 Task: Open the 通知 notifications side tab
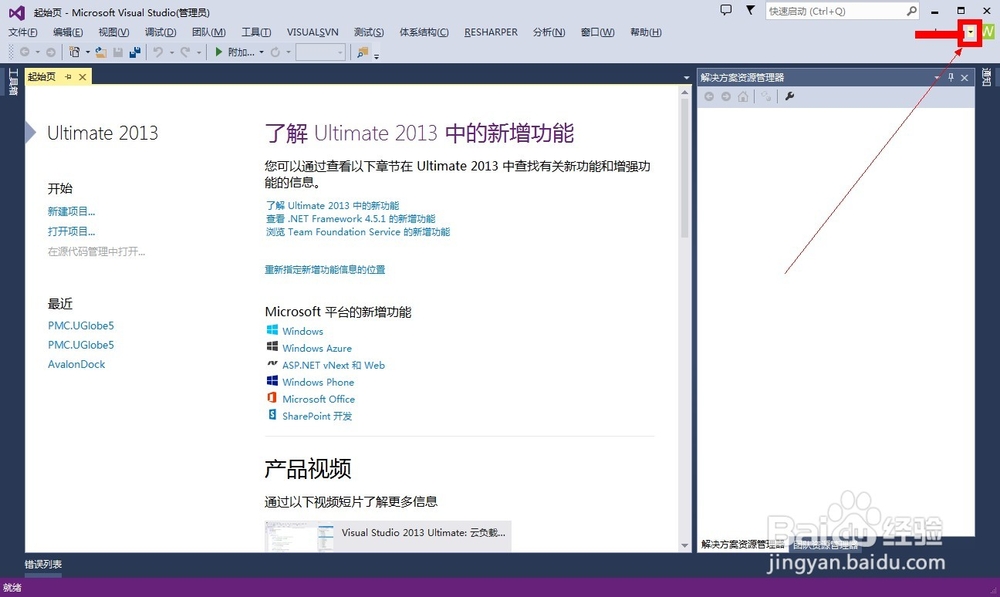987,77
